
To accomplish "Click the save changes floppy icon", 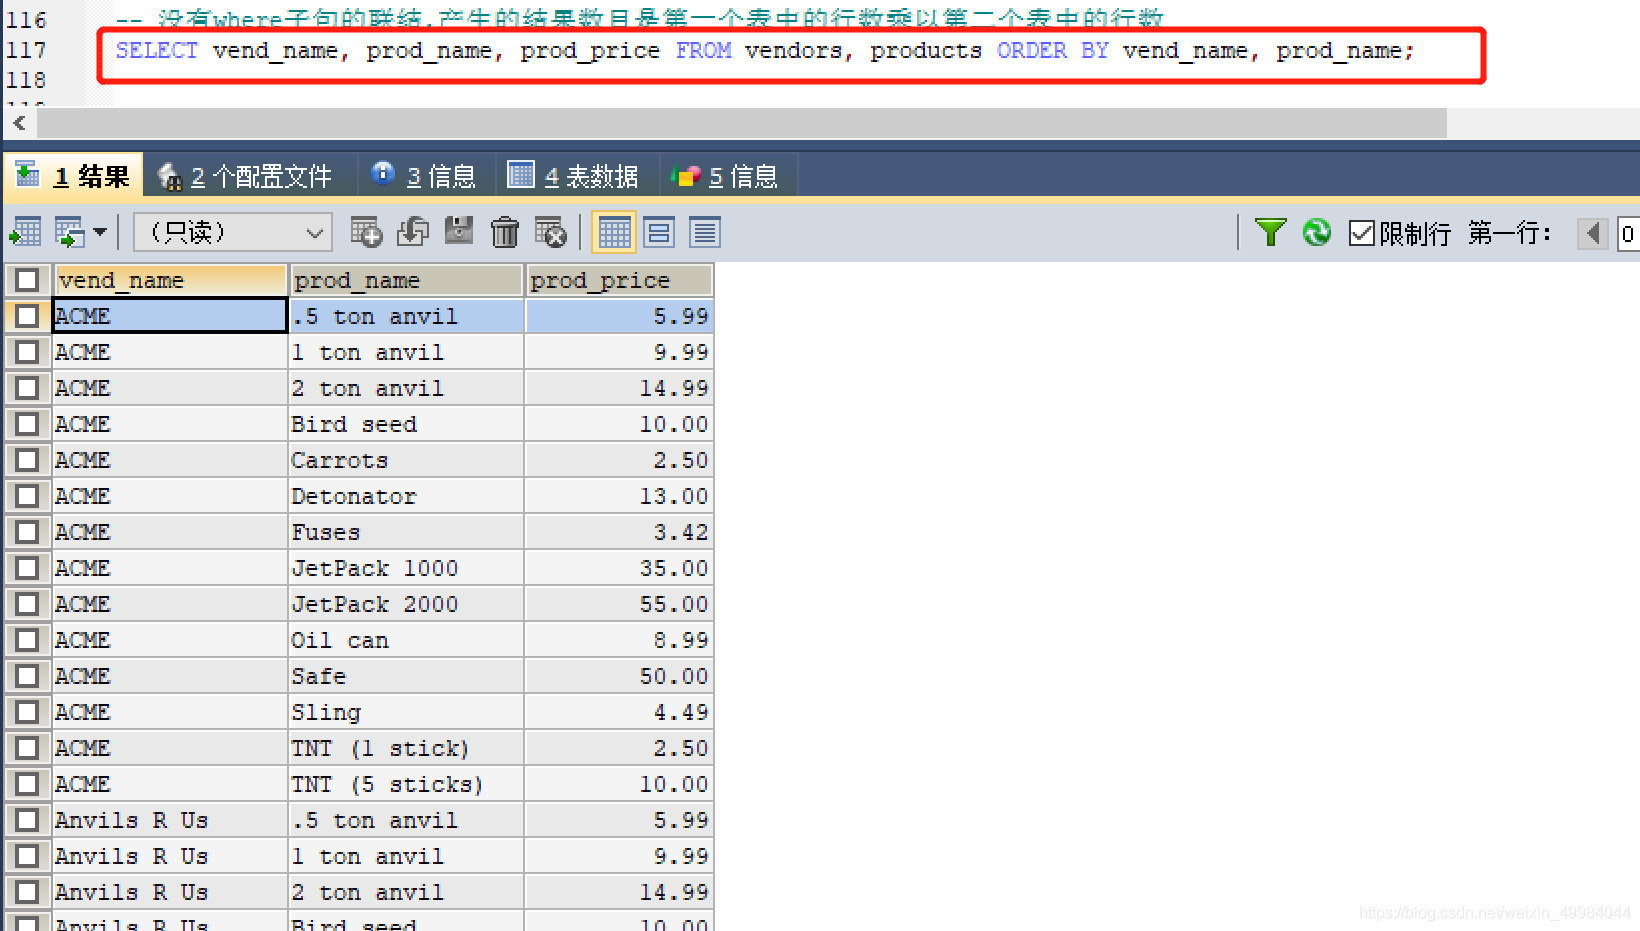I will pyautogui.click(x=459, y=231).
